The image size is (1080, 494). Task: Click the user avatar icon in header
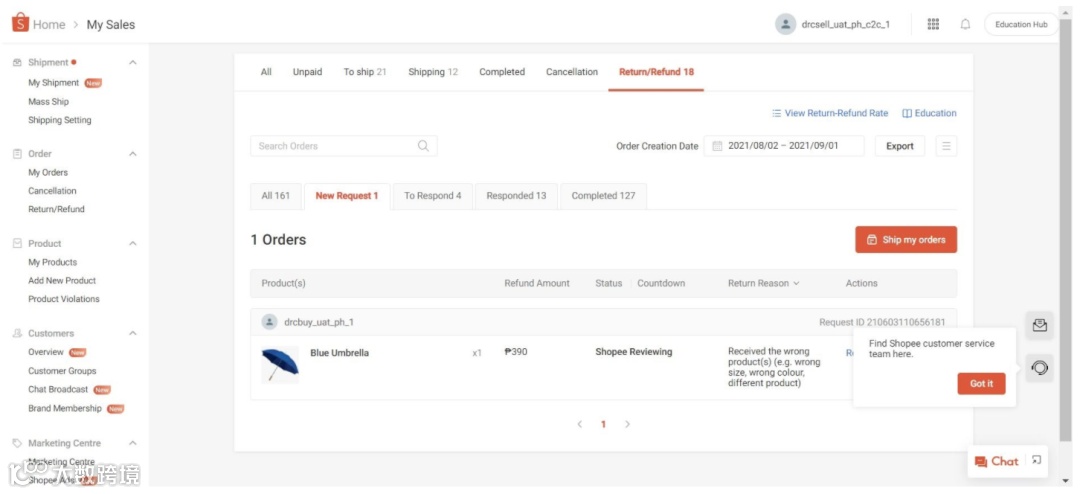pos(785,24)
